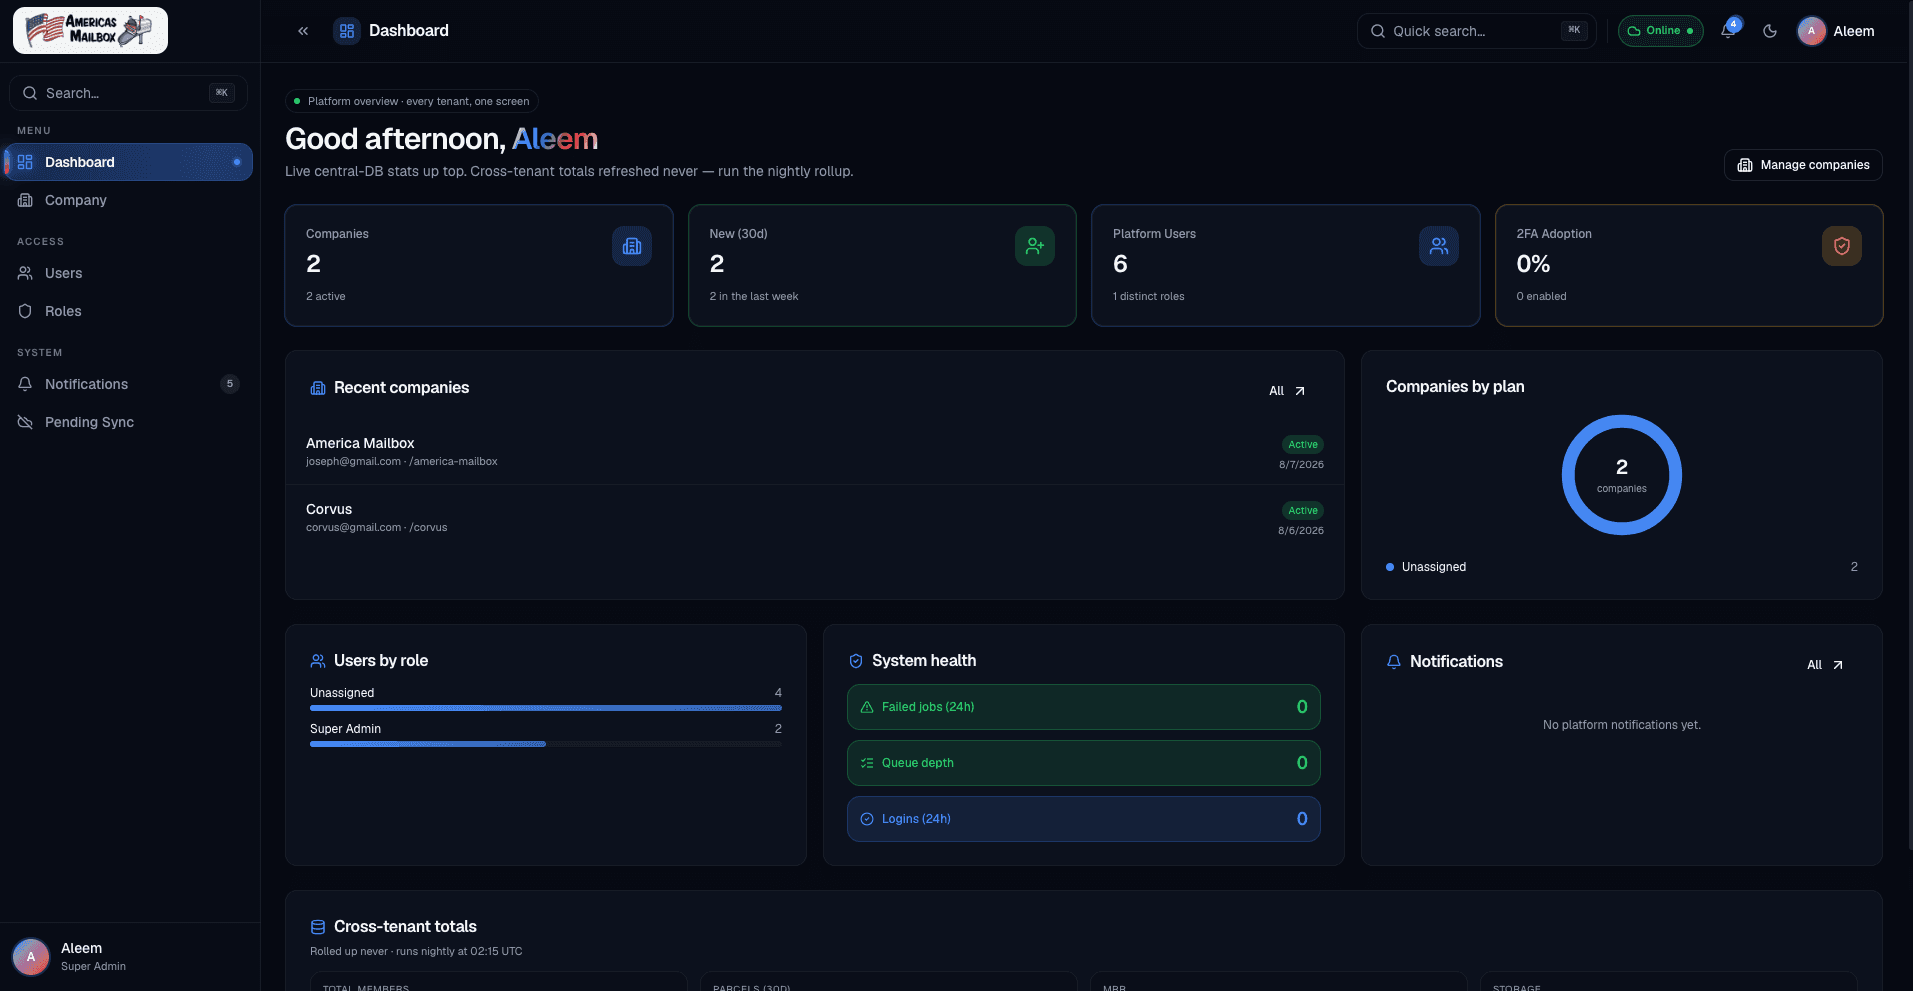Open Roles menu item

coord(129,311)
